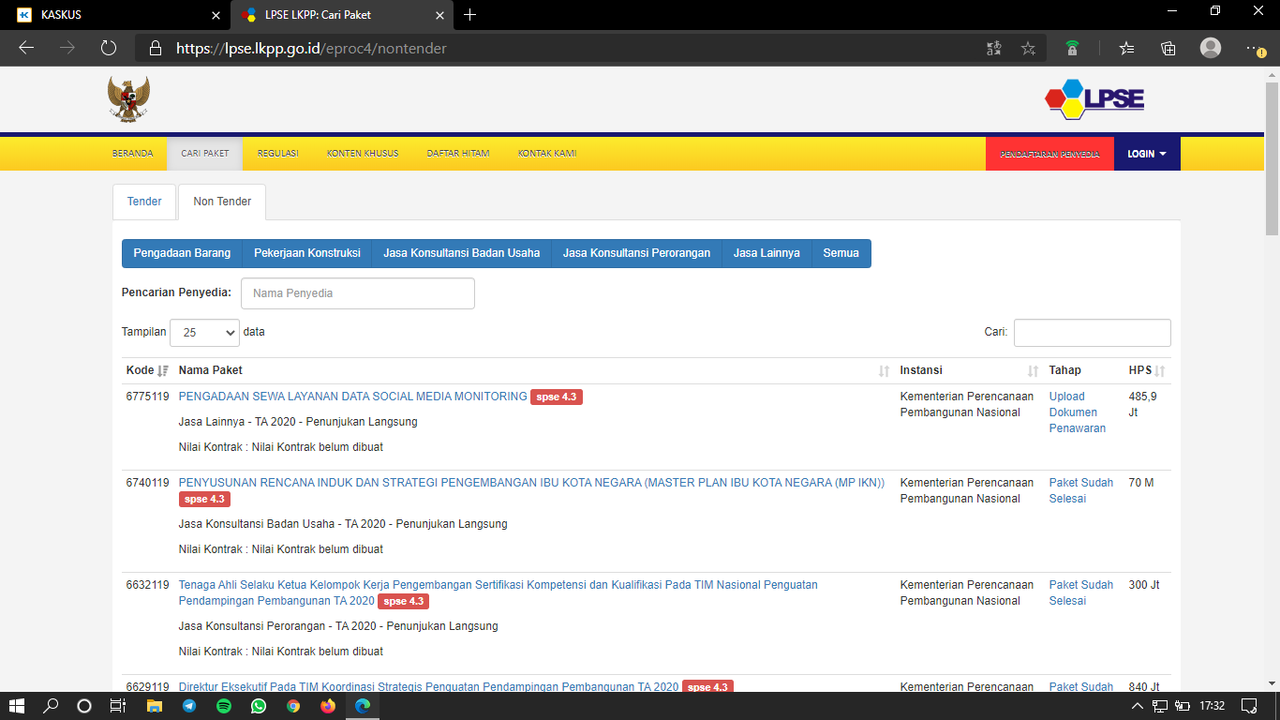Open WhatsApp from the taskbar
The height and width of the screenshot is (720, 1280).
point(259,706)
